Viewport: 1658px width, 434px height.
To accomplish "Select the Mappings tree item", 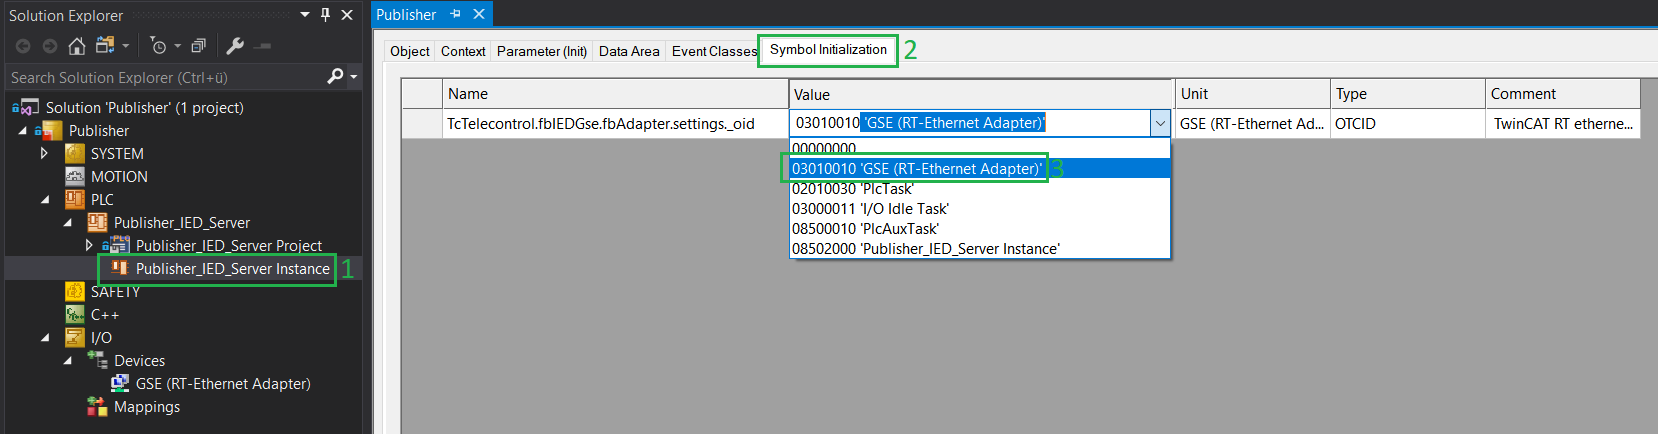I will point(147,406).
